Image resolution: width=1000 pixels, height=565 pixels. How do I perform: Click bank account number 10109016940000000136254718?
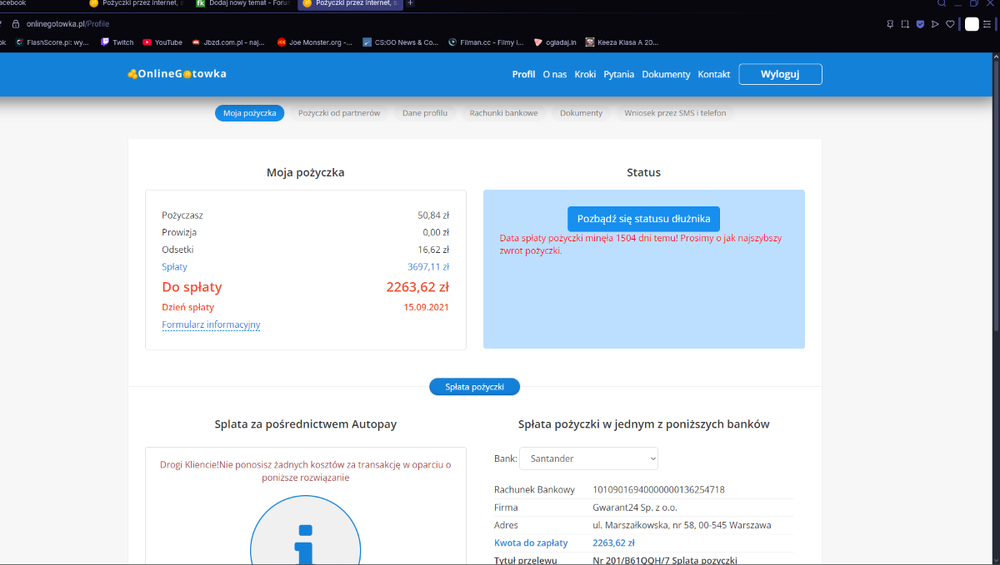pyautogui.click(x=659, y=490)
